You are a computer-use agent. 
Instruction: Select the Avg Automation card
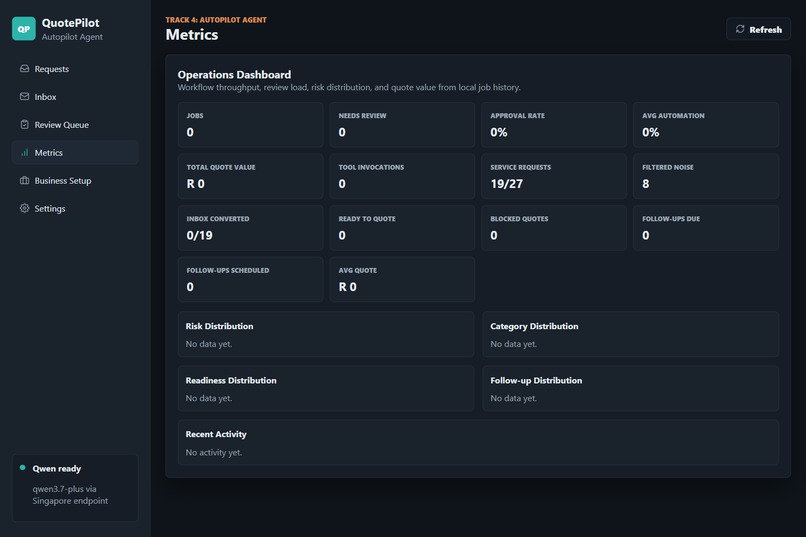(706, 125)
